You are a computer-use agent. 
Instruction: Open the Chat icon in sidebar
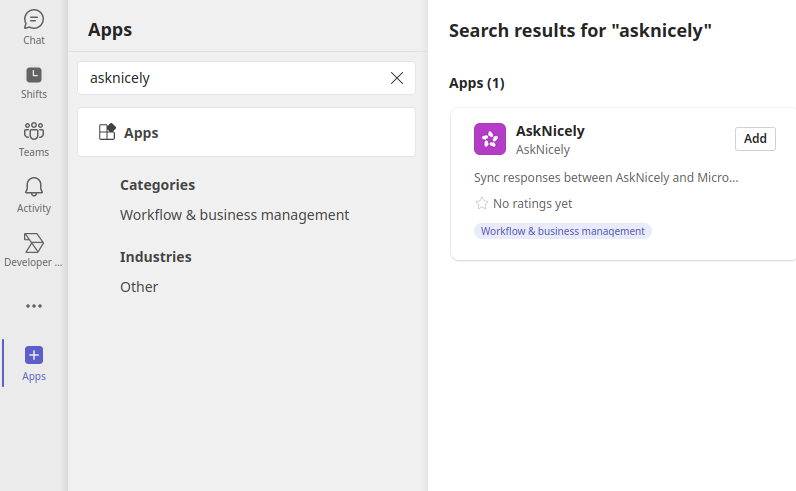point(34,20)
